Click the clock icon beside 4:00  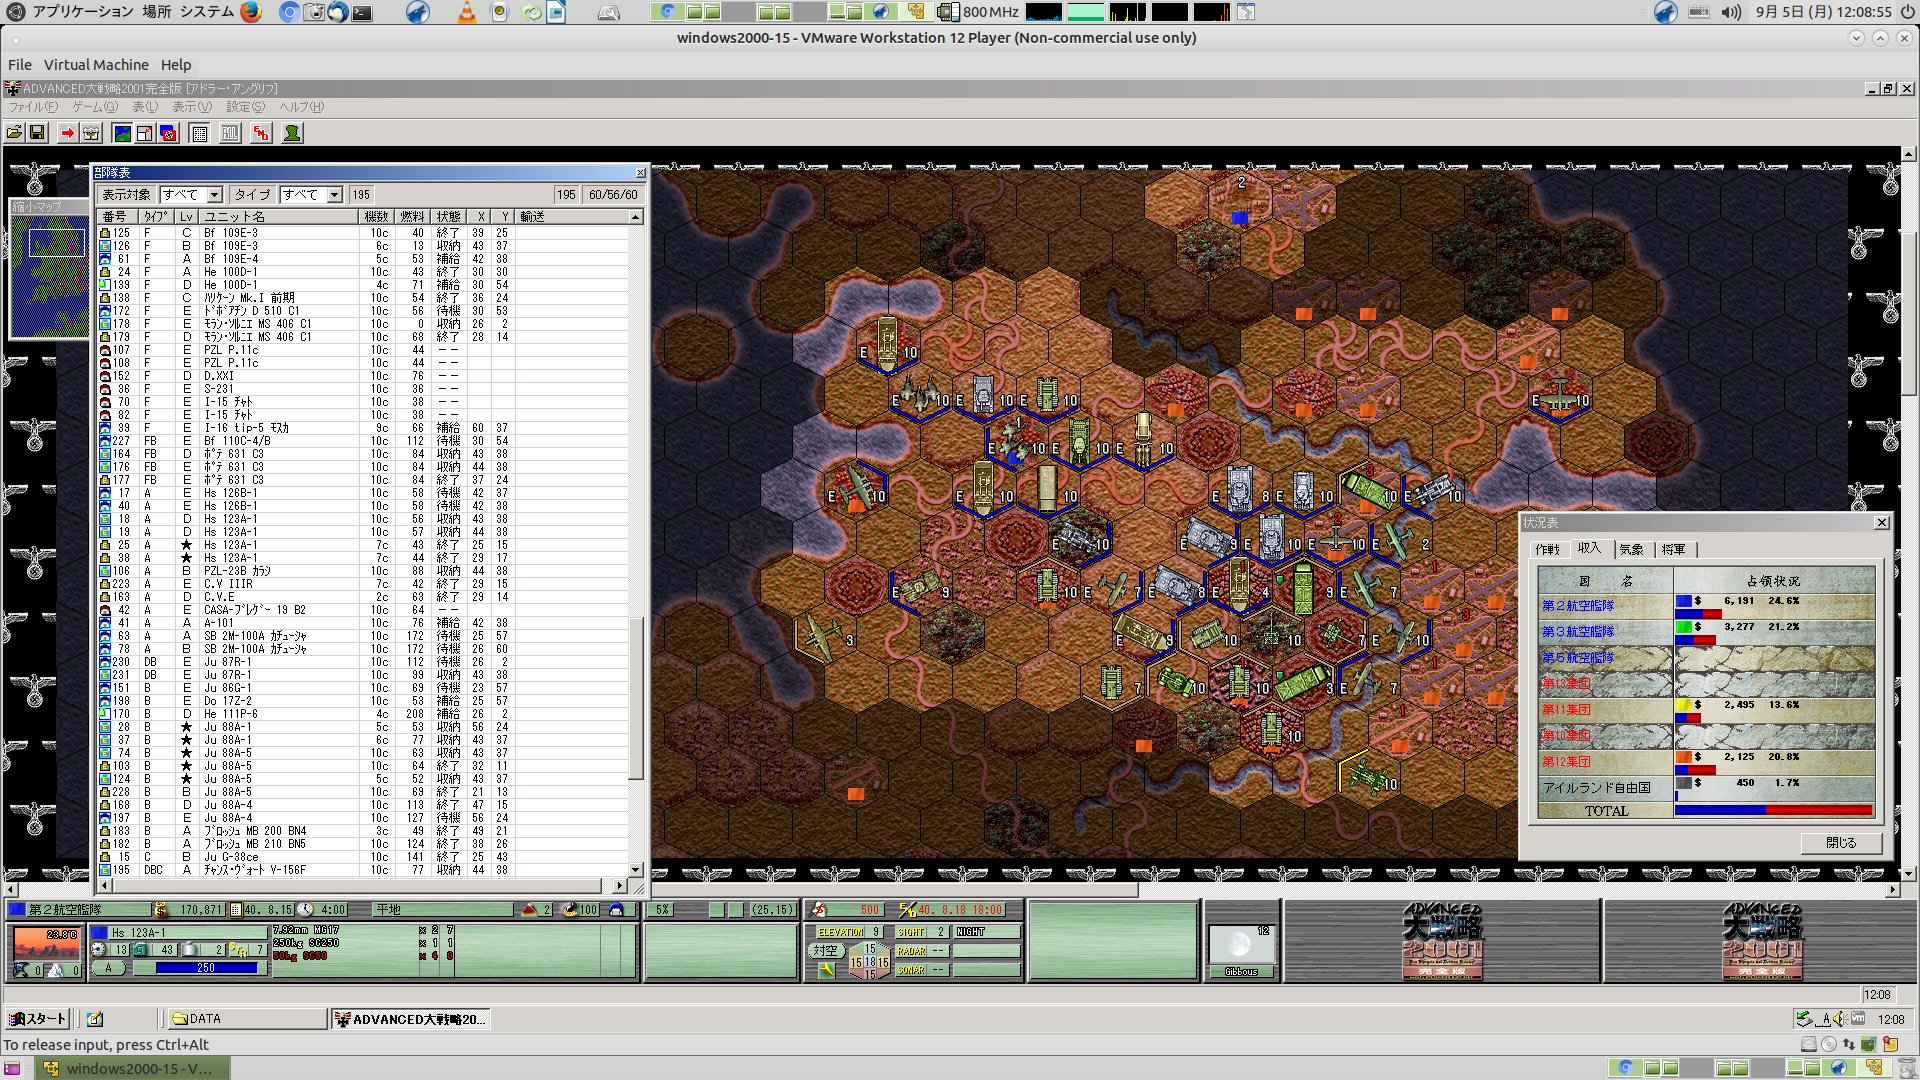pyautogui.click(x=306, y=910)
